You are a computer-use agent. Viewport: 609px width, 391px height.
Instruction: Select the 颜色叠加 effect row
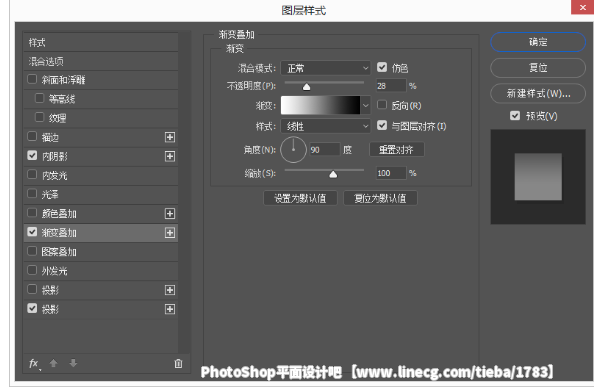coord(101,214)
